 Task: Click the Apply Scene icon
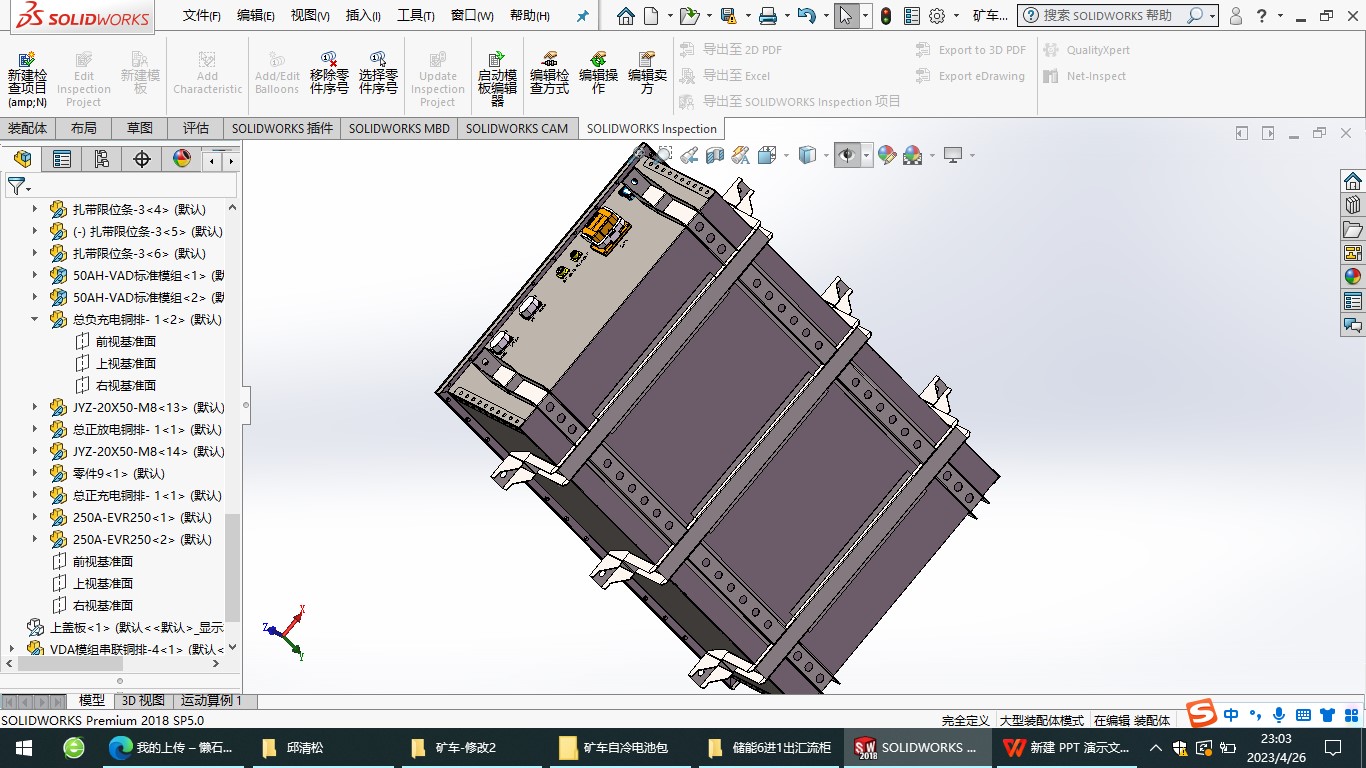coord(912,155)
